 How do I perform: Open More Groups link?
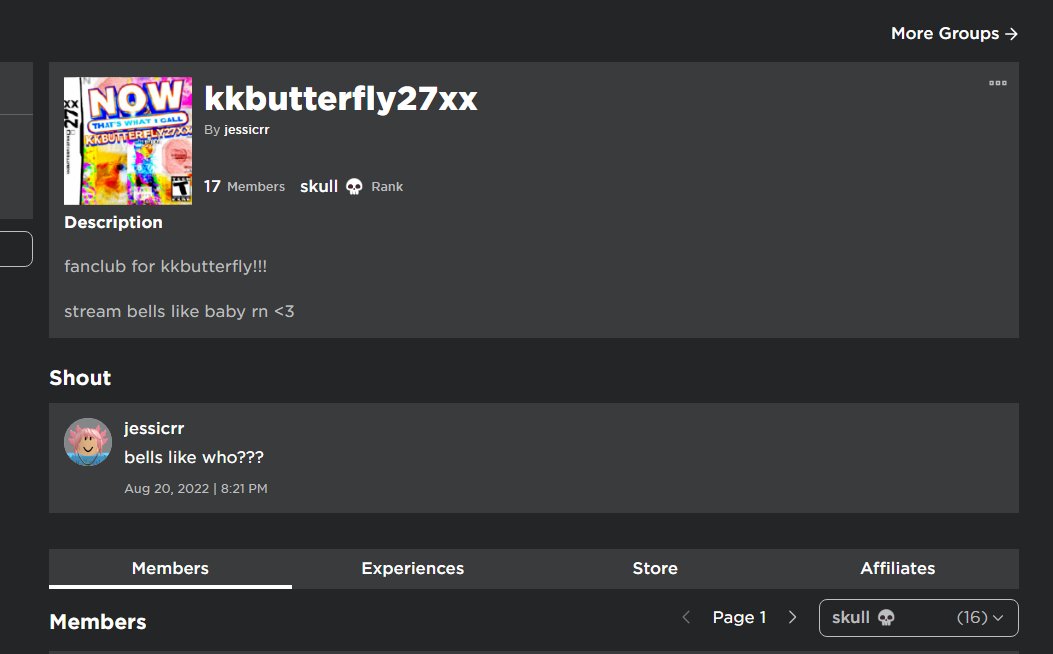coord(954,34)
